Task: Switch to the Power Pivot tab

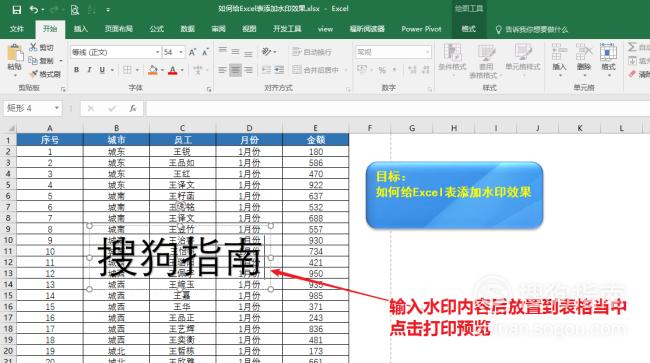Action: pyautogui.click(x=421, y=29)
